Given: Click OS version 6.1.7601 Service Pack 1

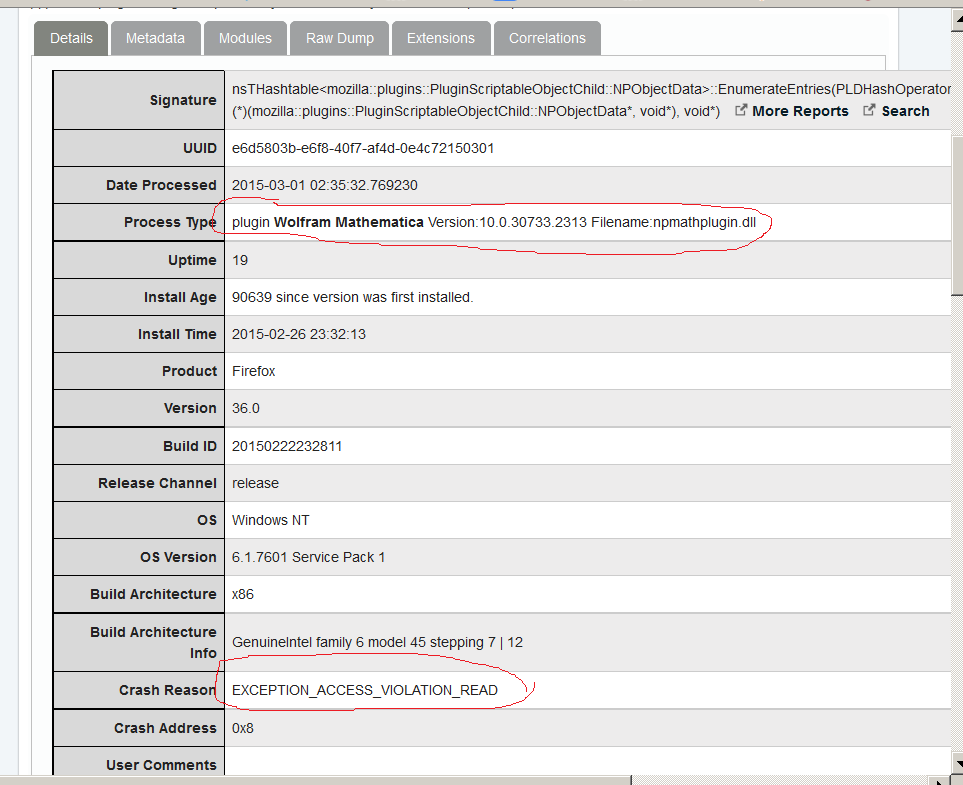Looking at the screenshot, I should (308, 557).
